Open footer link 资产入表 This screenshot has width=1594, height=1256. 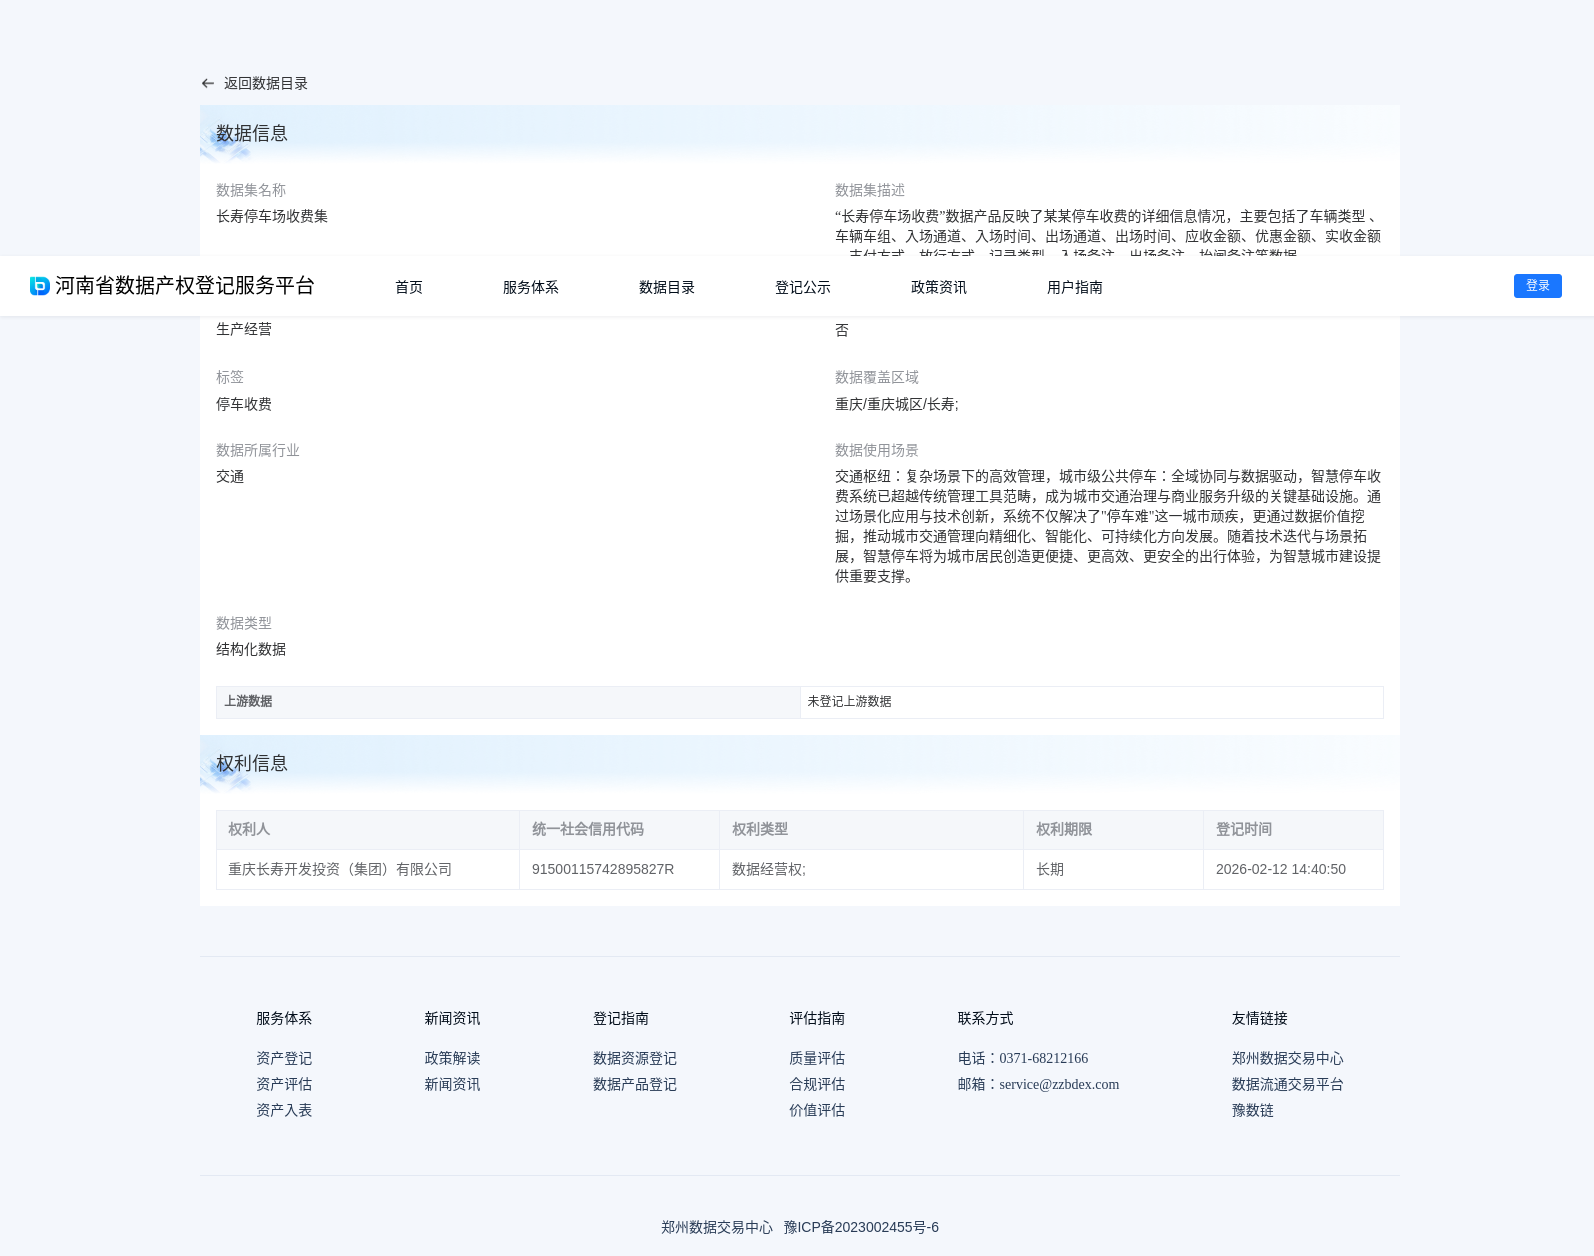click(284, 1110)
